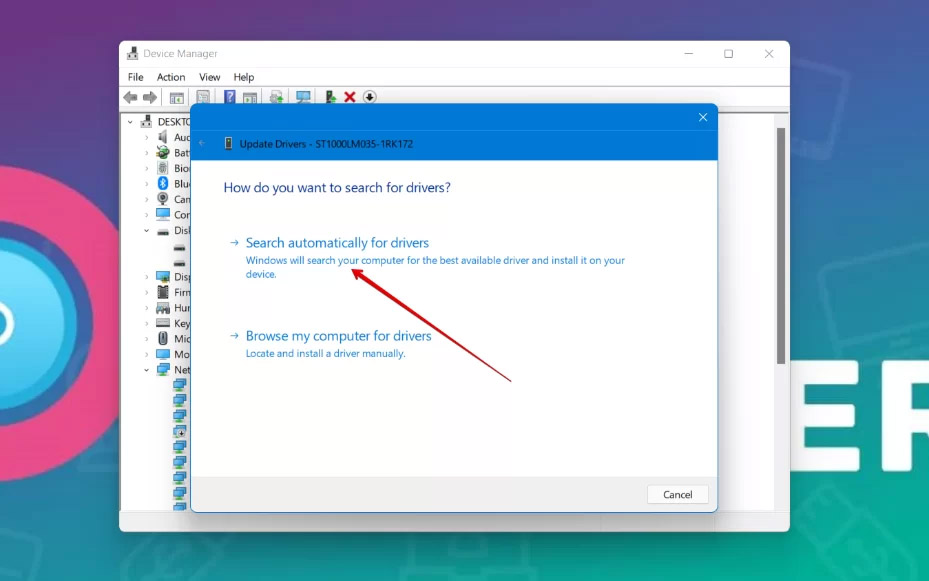
Task: Click the device with green arrow toolbar icon
Action: 331,97
